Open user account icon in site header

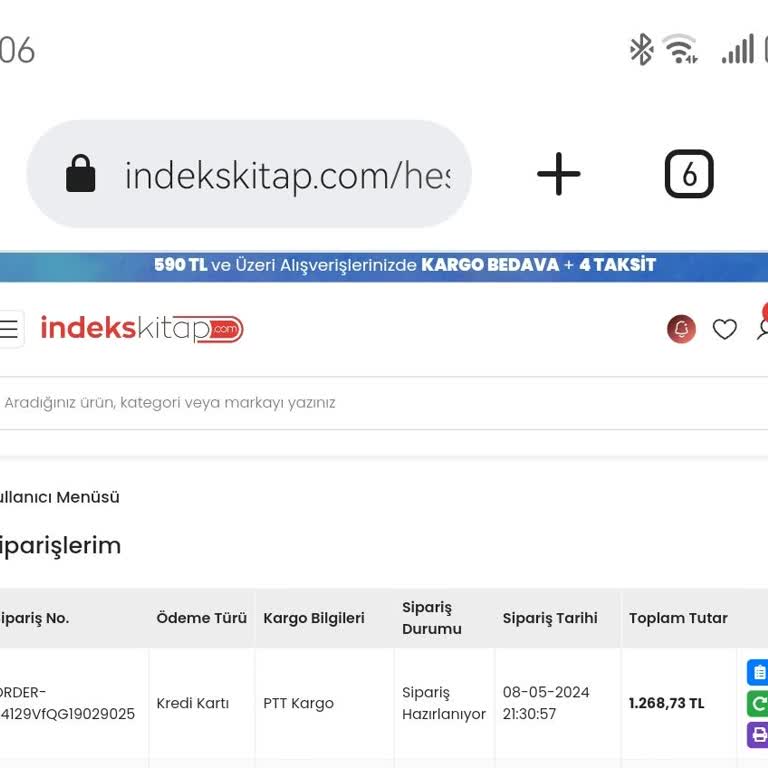pyautogui.click(x=762, y=328)
